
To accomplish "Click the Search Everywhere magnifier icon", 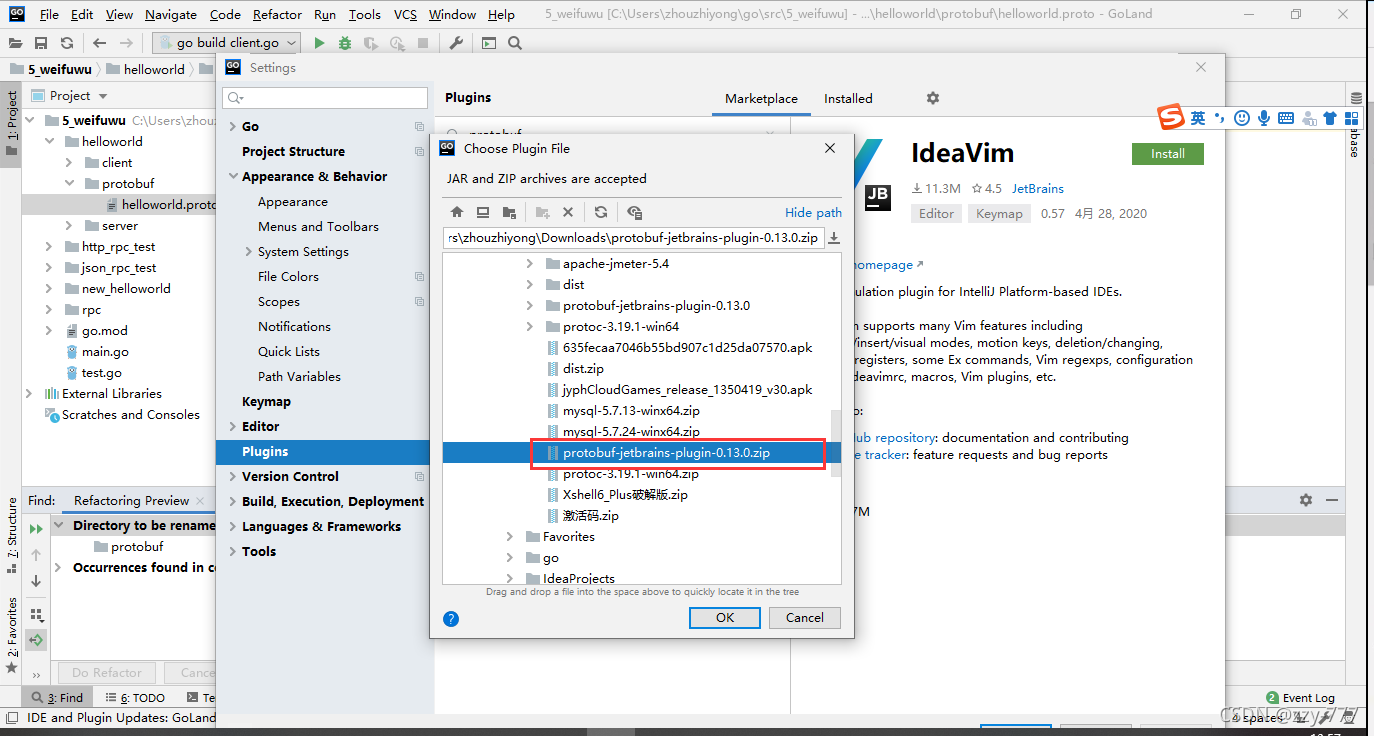I will 514,43.
